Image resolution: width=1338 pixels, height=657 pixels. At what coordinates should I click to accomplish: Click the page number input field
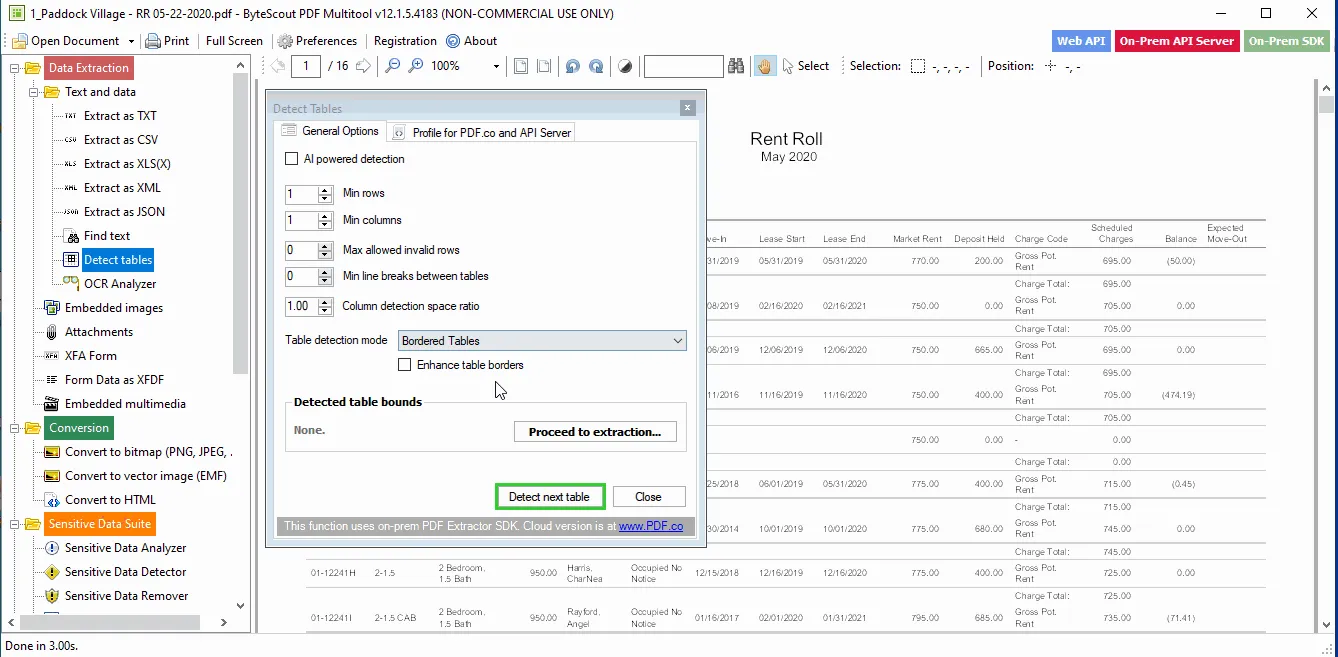point(305,65)
